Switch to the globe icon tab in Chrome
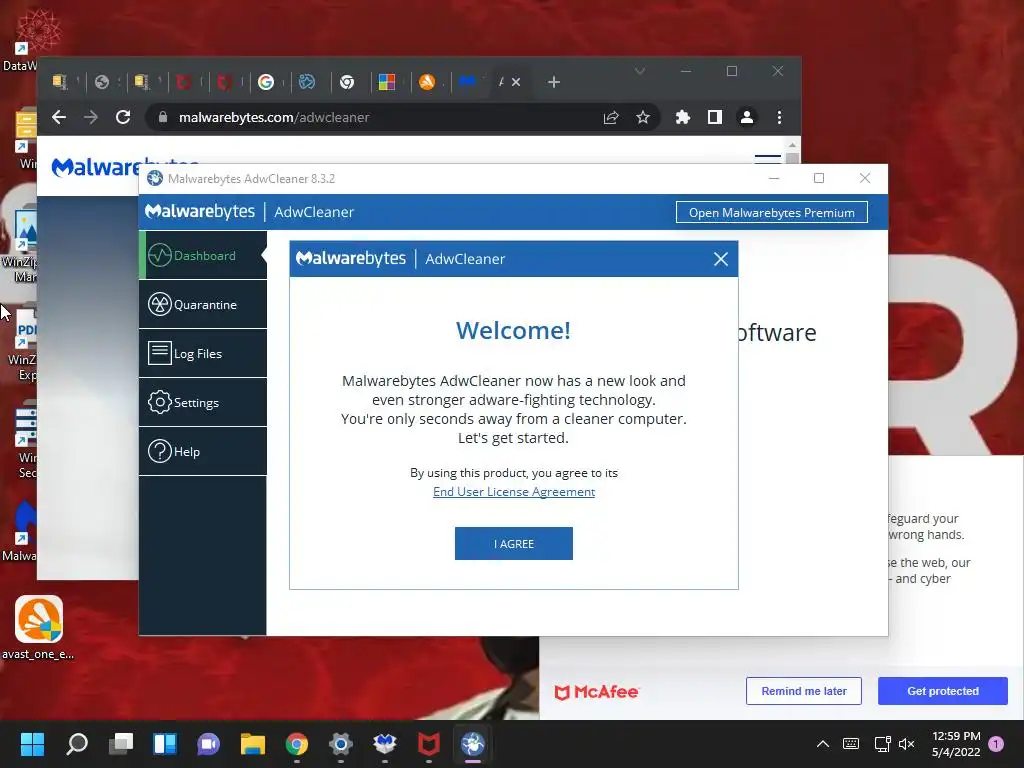 point(102,82)
